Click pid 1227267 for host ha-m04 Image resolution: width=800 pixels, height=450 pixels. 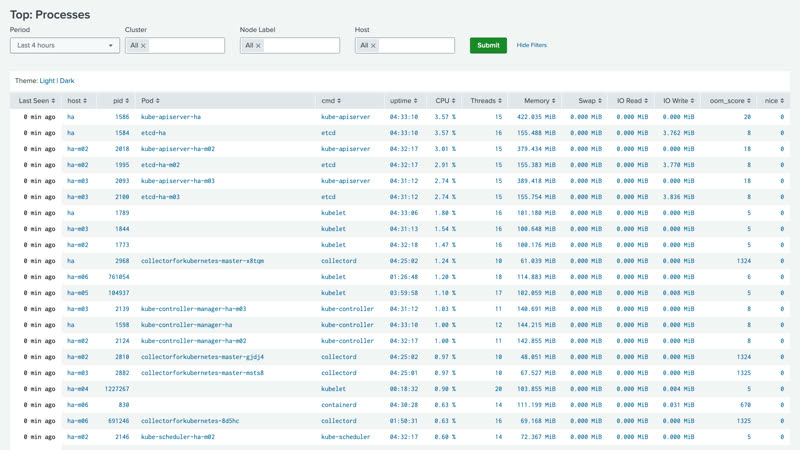117,389
